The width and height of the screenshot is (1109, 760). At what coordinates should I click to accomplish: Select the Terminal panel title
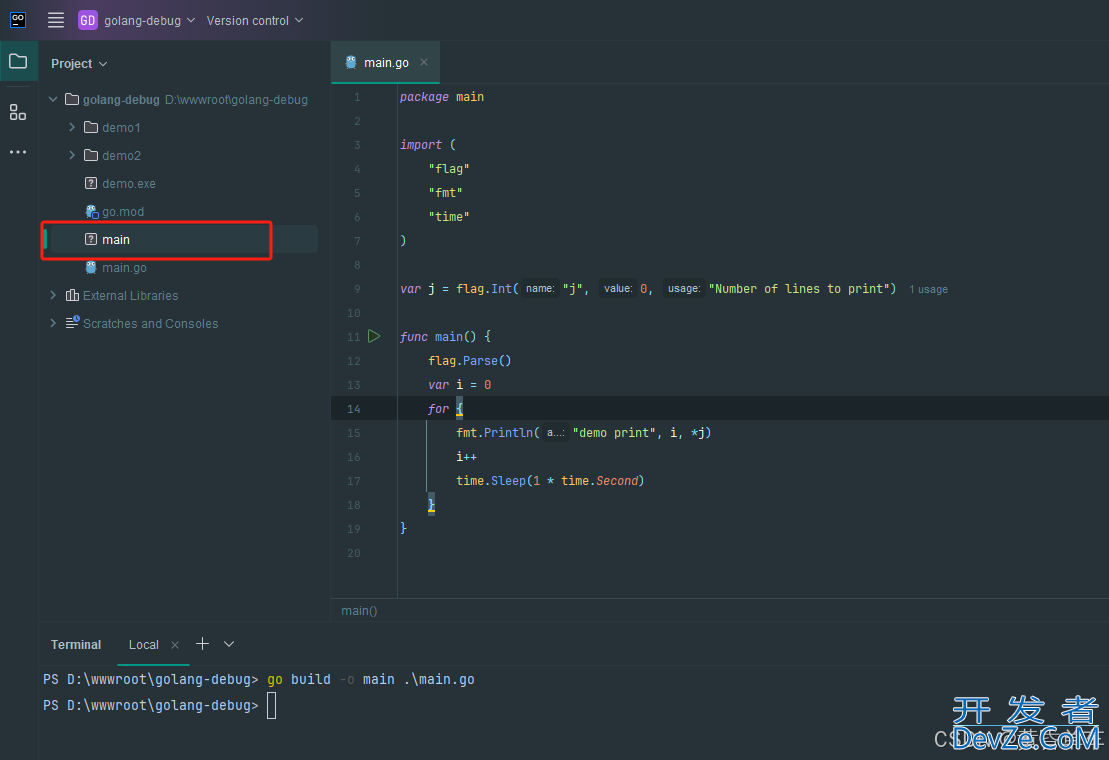76,645
